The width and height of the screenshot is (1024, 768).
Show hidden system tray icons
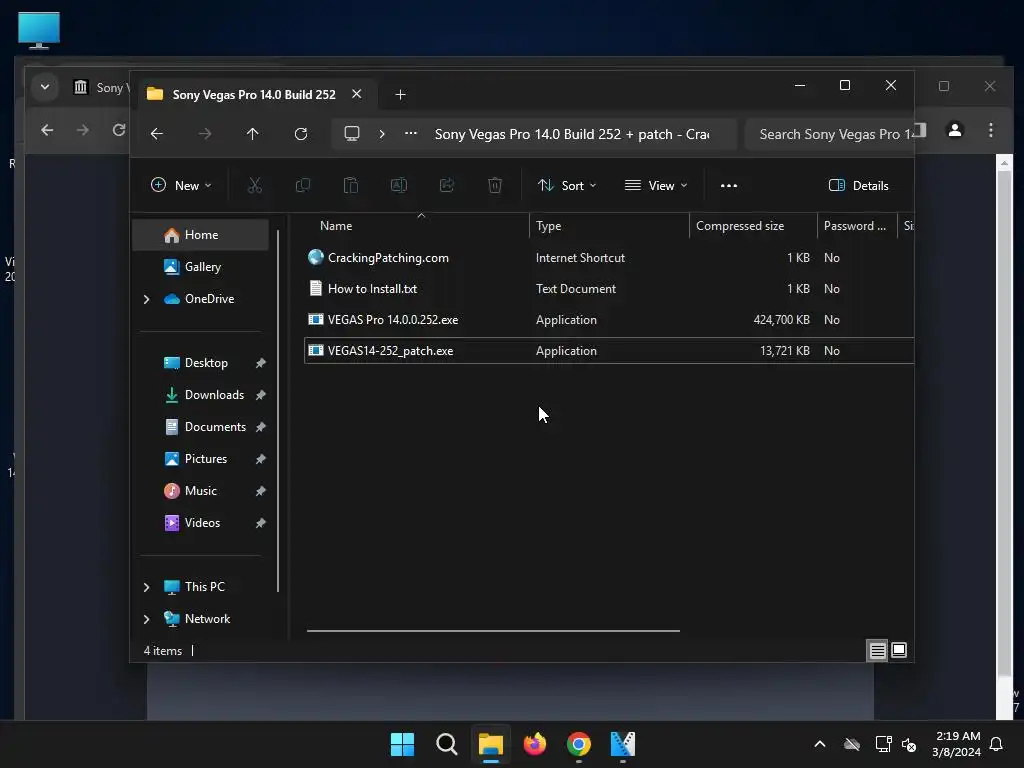(x=820, y=744)
